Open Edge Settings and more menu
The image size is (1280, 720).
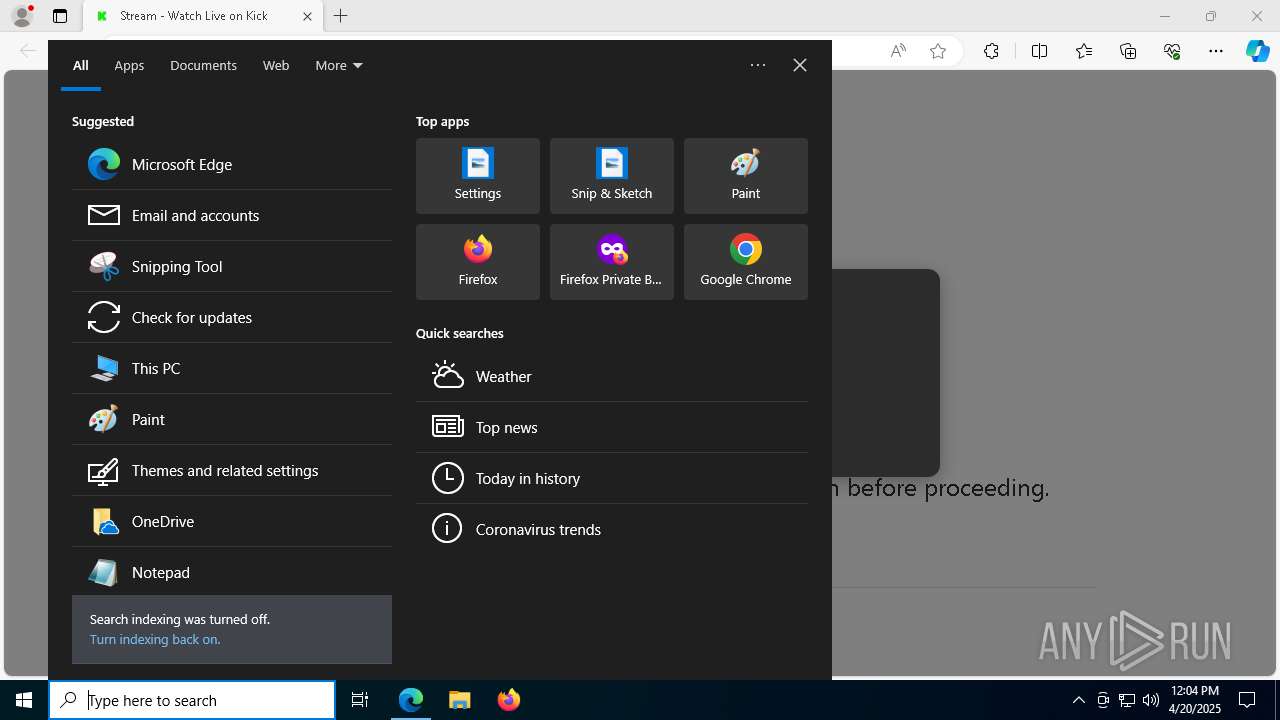[1216, 51]
